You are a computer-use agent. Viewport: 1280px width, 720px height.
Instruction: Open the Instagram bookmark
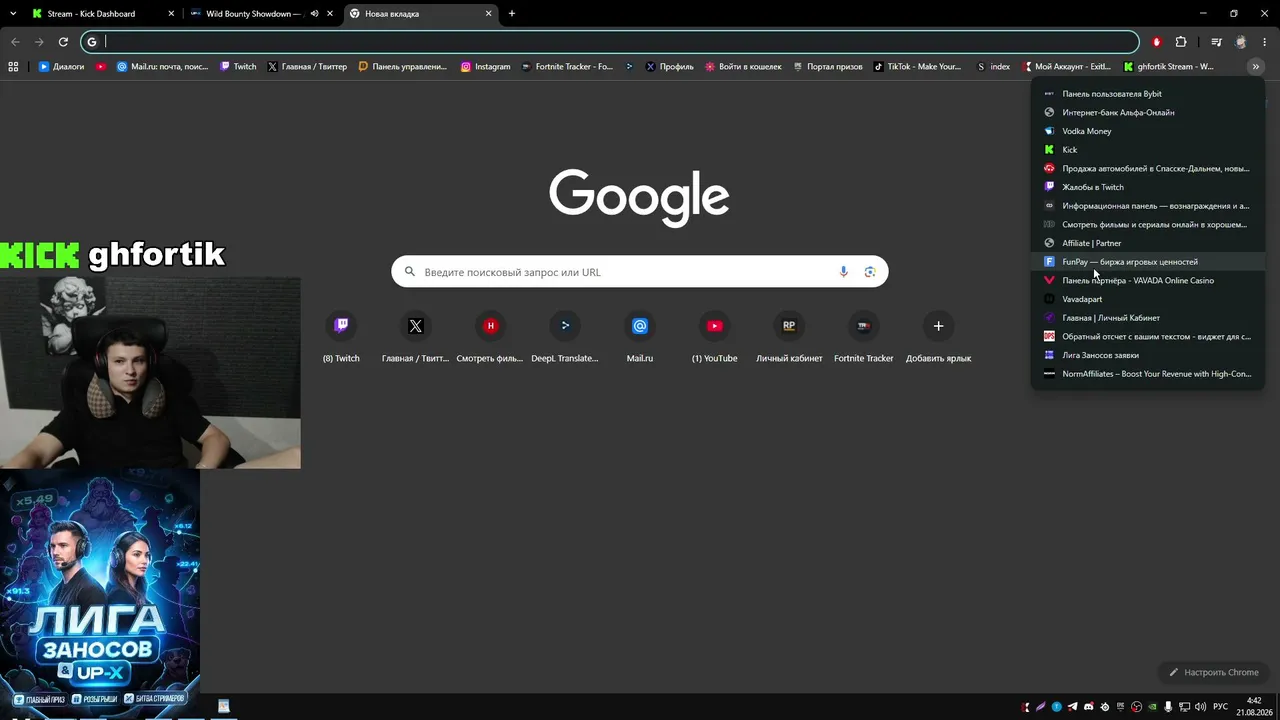485,67
